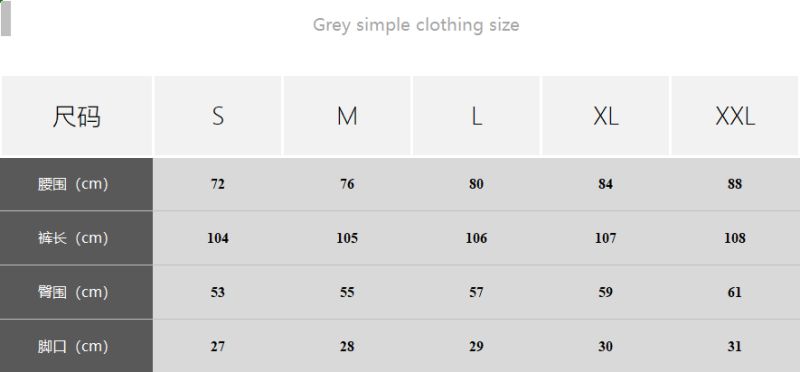Click leg opening value 29 for size L
The image size is (800, 372).
pyautogui.click(x=476, y=346)
